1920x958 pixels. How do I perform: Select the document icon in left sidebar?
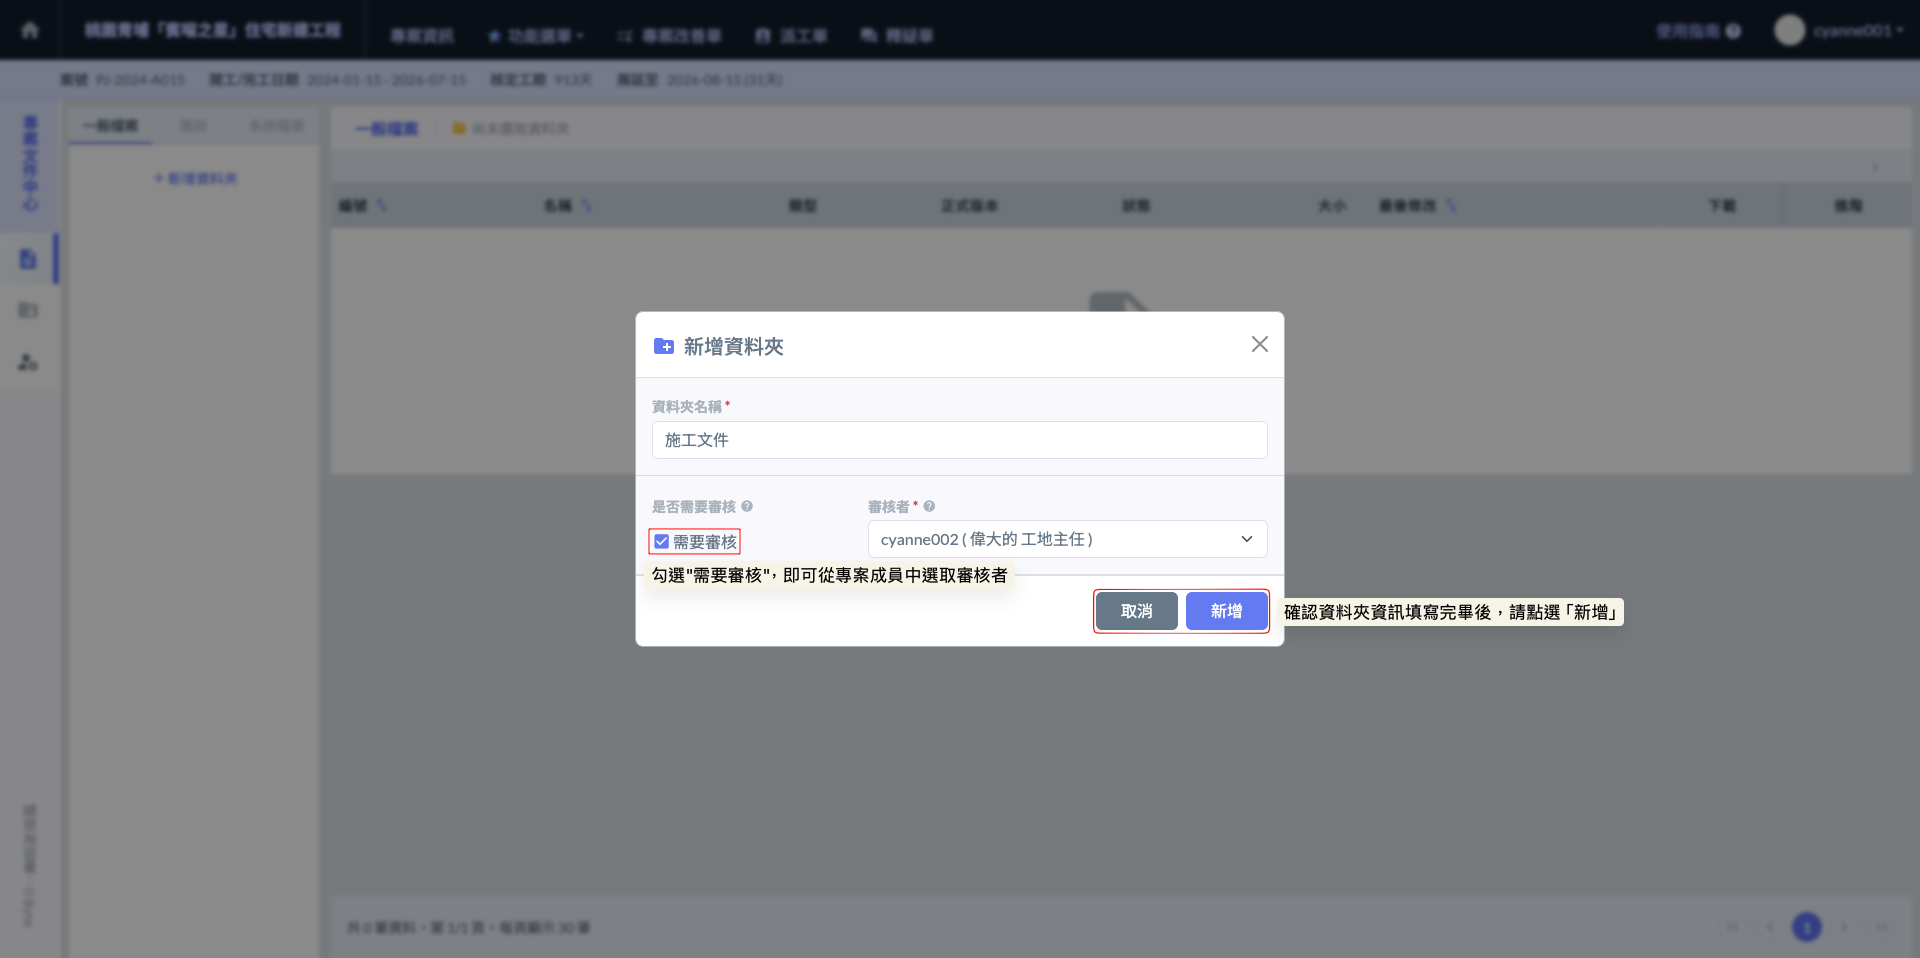point(28,259)
